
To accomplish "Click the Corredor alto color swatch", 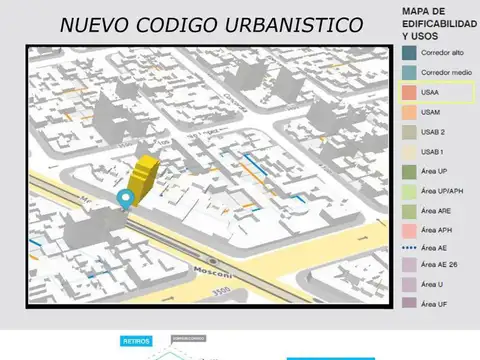I will [x=409, y=53].
